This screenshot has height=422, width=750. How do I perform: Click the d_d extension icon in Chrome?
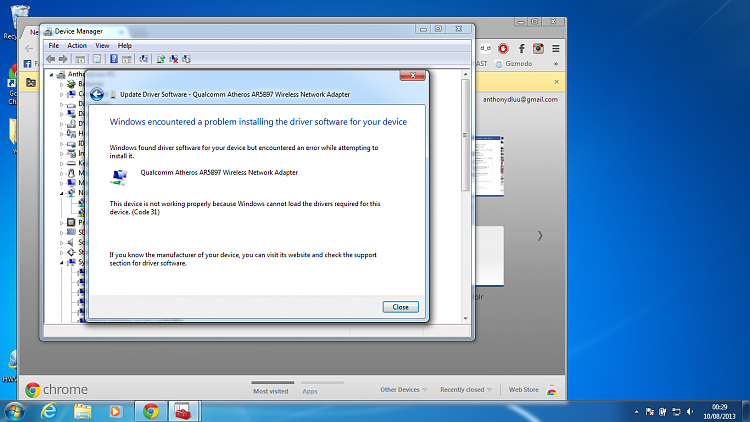point(485,48)
